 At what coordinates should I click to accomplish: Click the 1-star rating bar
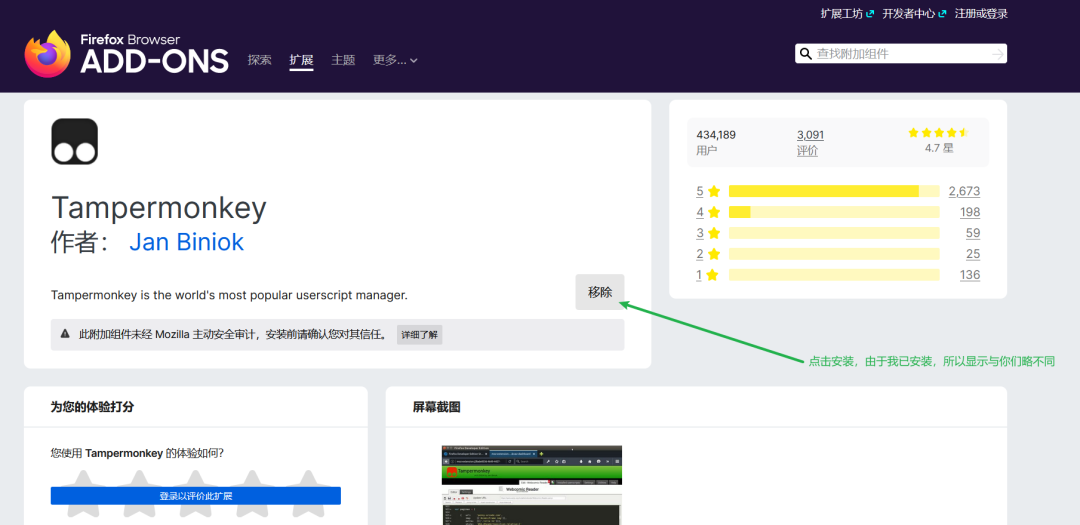coord(834,275)
